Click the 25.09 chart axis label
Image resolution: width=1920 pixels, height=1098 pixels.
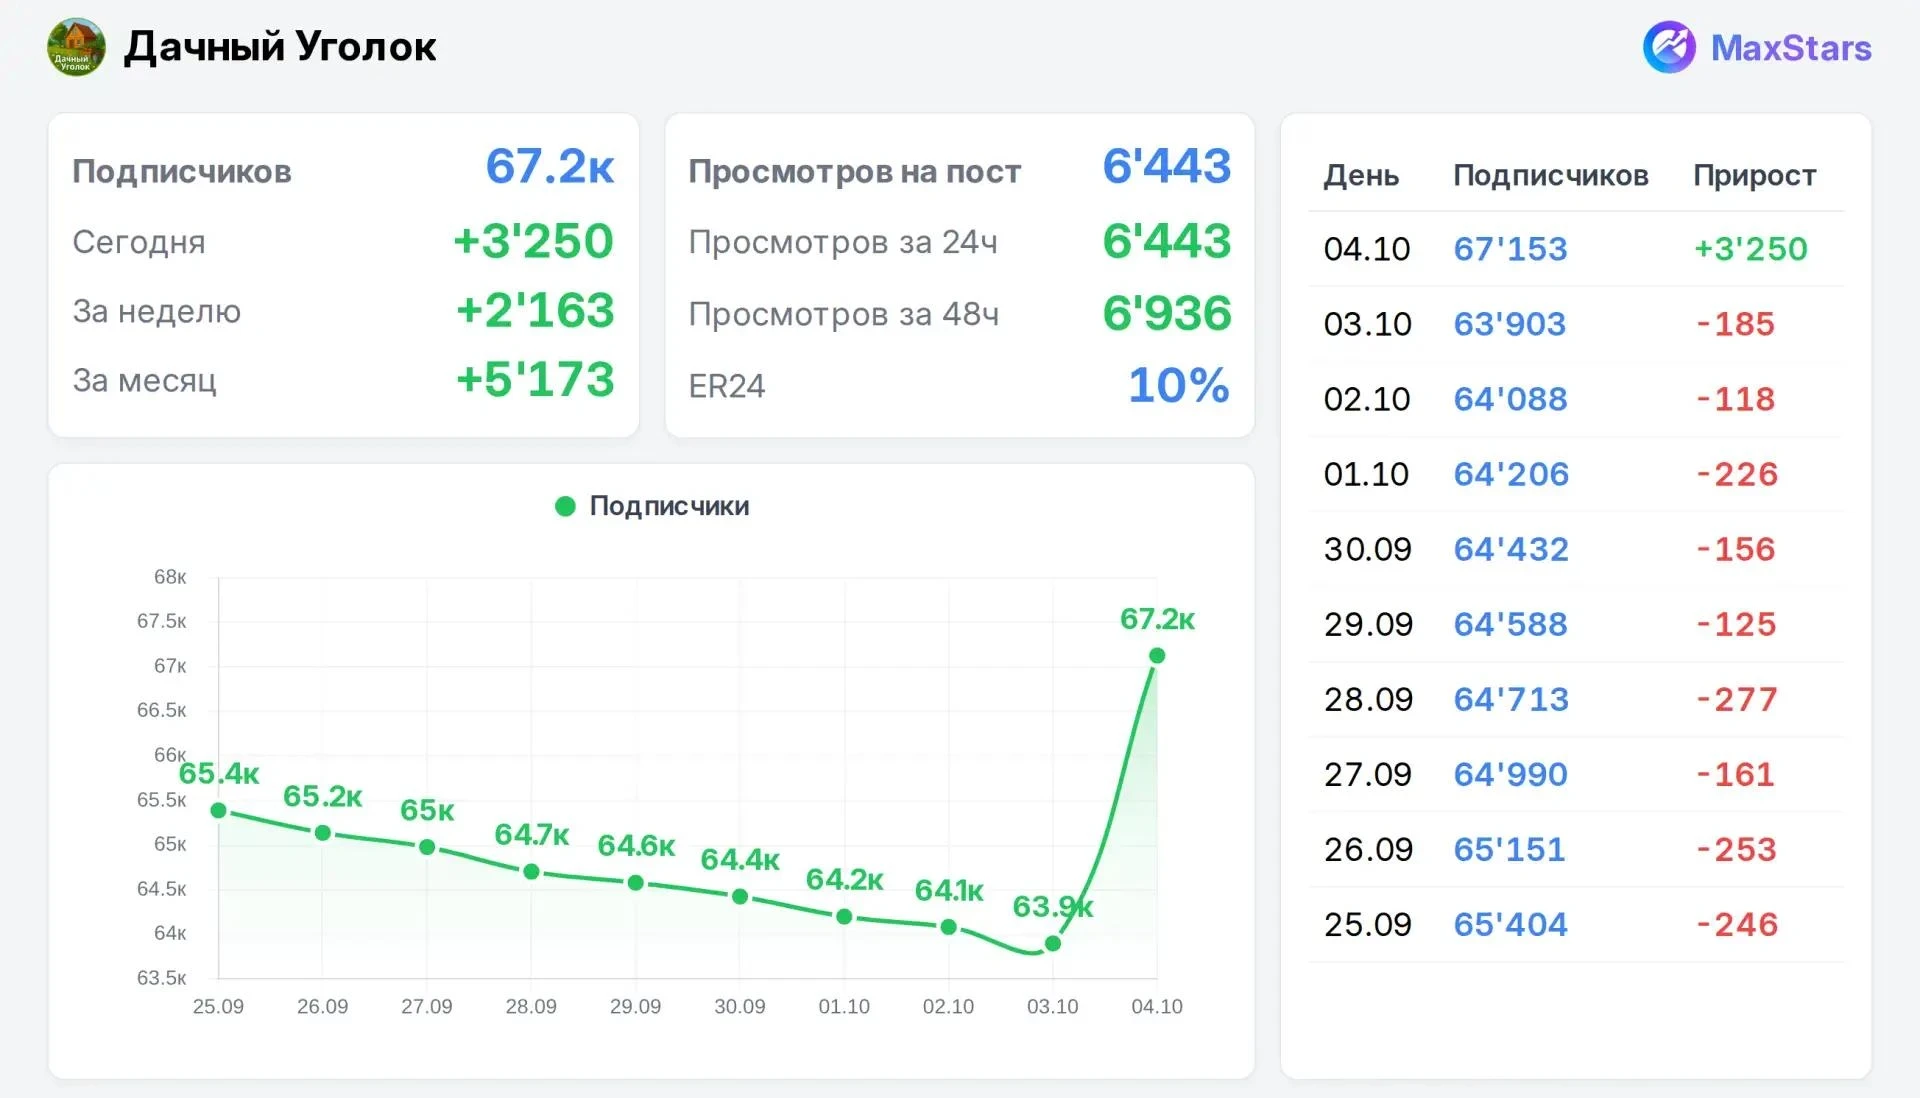[218, 1007]
